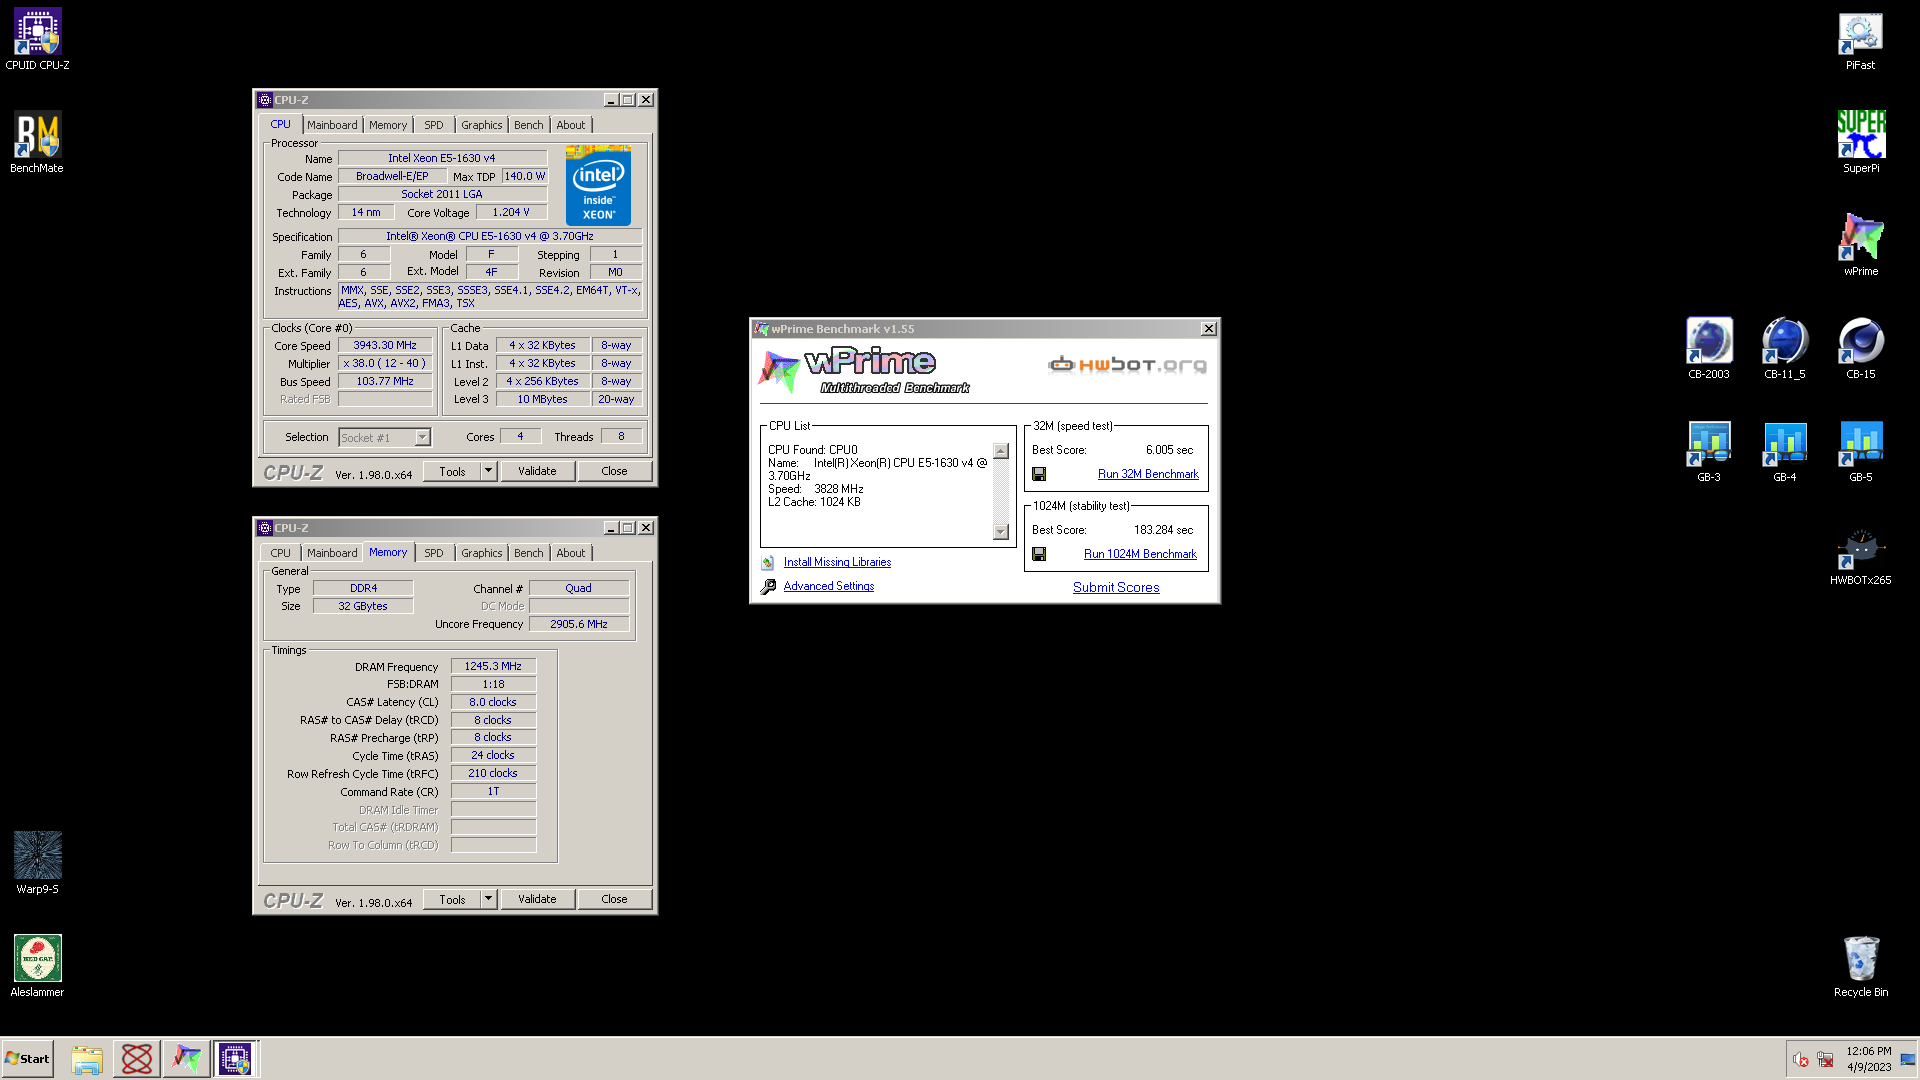Open Bench tab in top CPU-Z

pos(529,125)
